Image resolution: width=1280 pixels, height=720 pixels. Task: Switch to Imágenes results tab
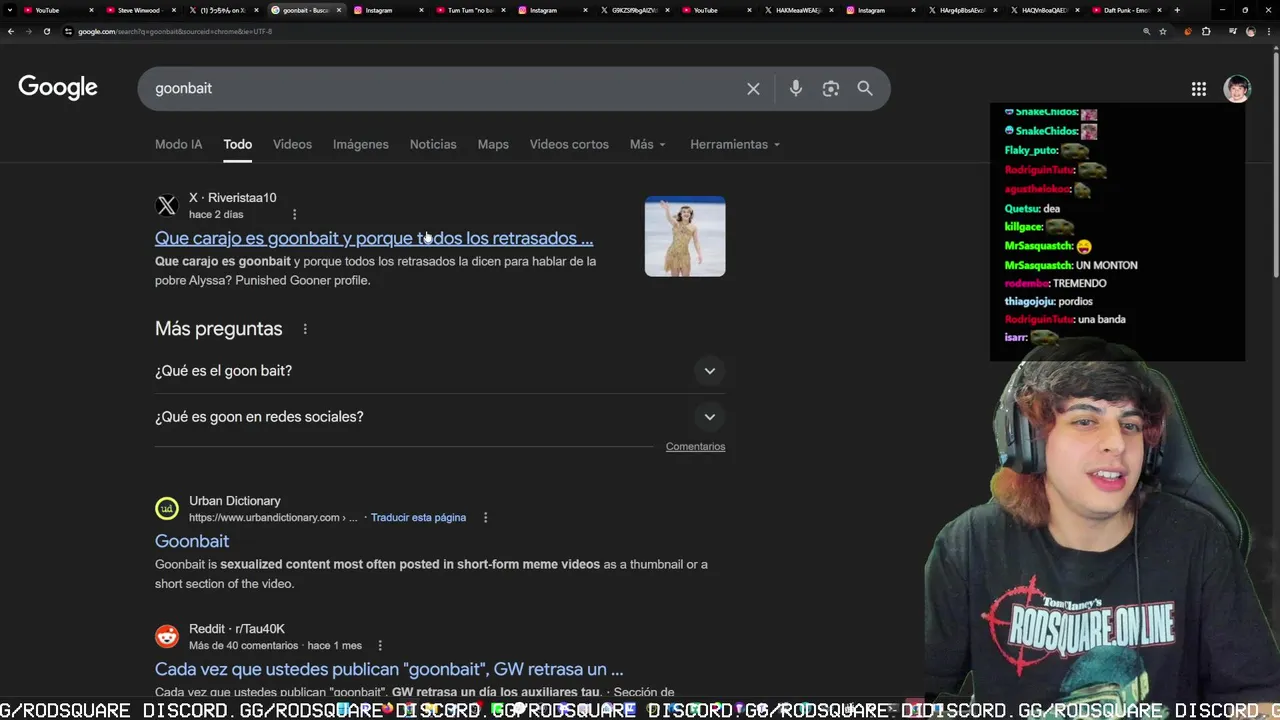click(361, 144)
